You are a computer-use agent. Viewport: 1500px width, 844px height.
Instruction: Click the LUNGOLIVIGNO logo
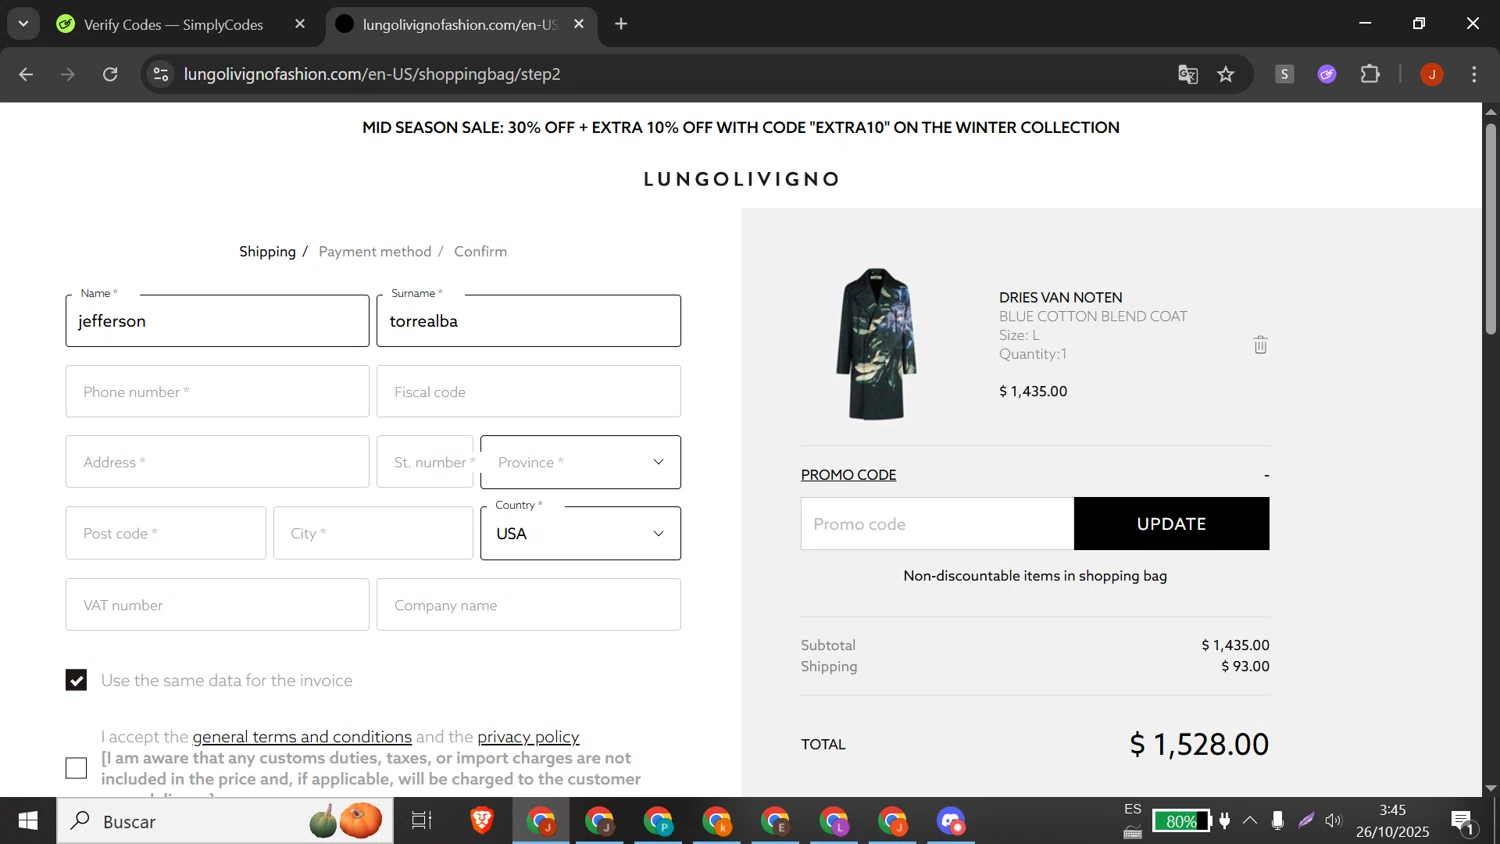click(741, 179)
